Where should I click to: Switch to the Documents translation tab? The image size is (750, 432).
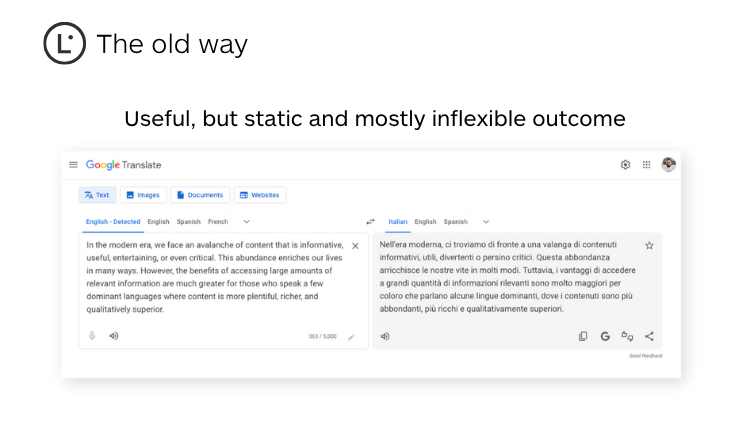click(x=200, y=195)
